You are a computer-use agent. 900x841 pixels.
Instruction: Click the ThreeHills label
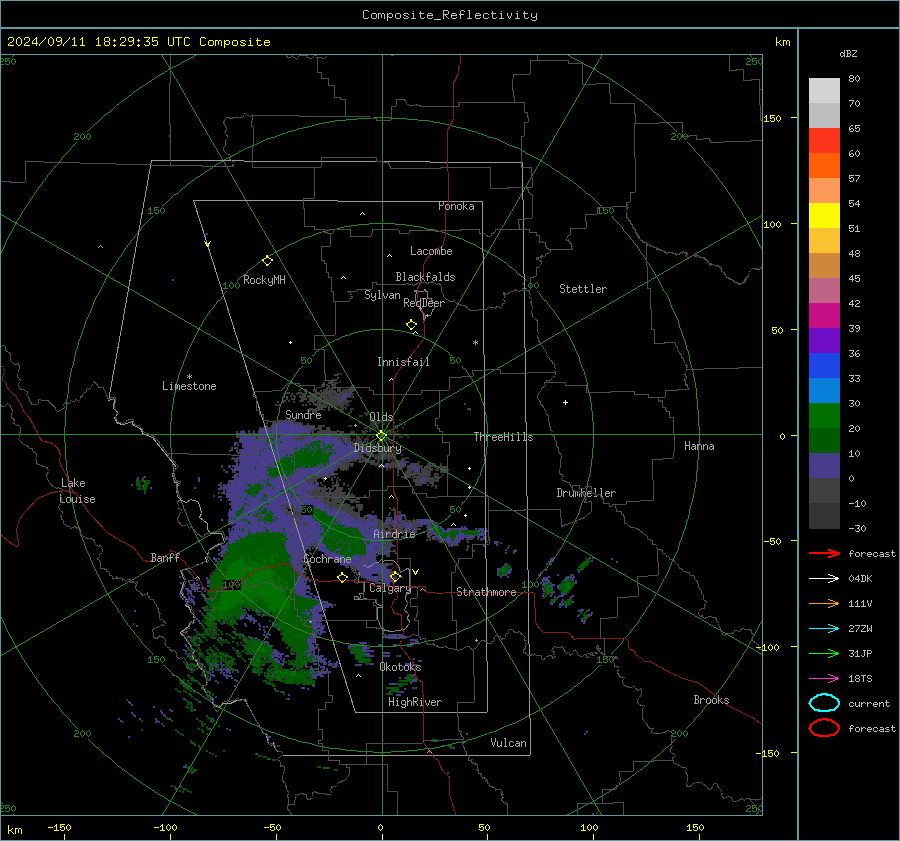point(503,437)
